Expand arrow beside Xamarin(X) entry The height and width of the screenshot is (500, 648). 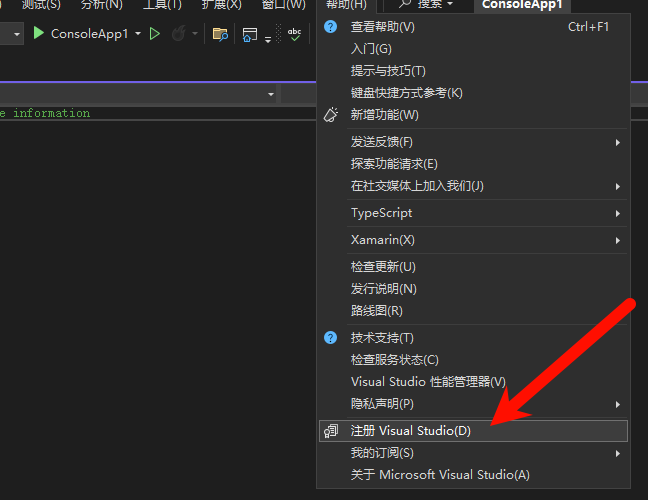618,240
